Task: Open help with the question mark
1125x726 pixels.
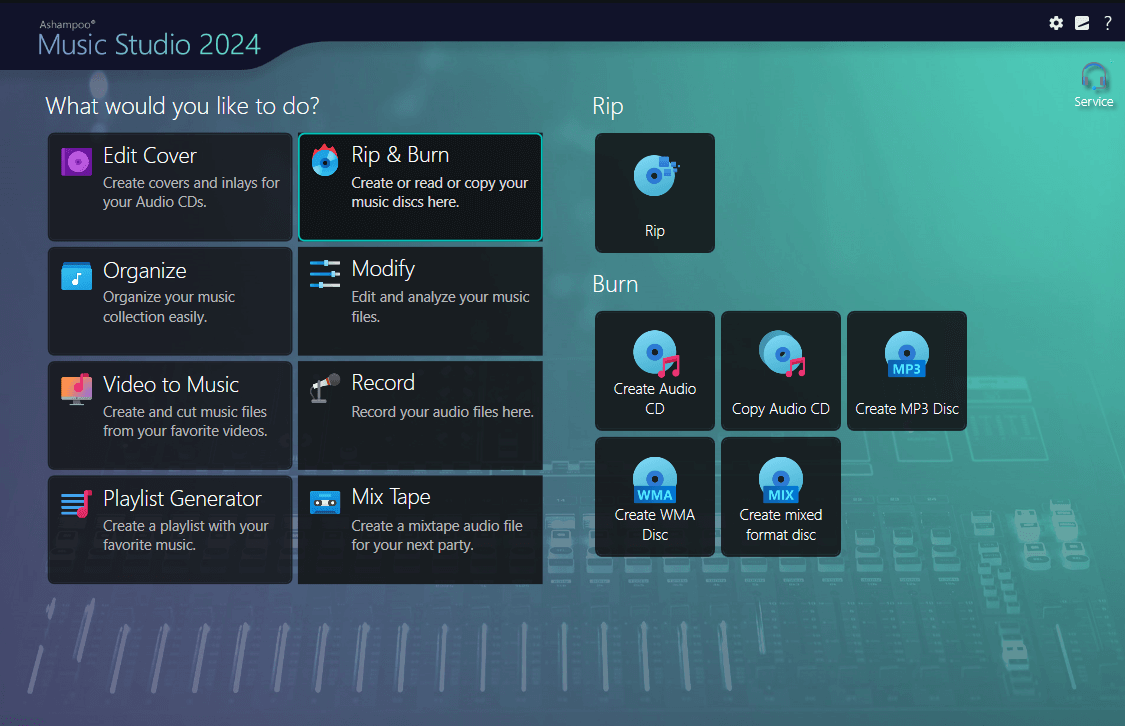Action: (x=1108, y=23)
